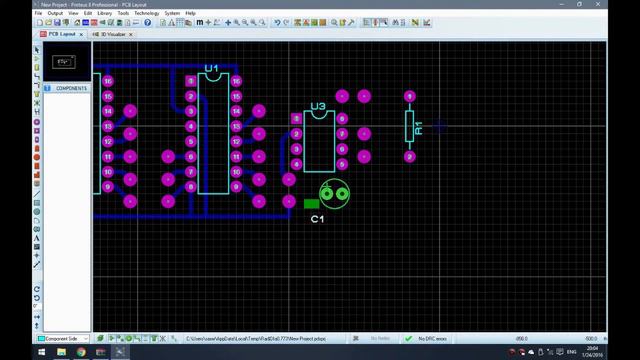640x360 pixels.
Task: Click the Open Project folder icon
Action: 48,23
